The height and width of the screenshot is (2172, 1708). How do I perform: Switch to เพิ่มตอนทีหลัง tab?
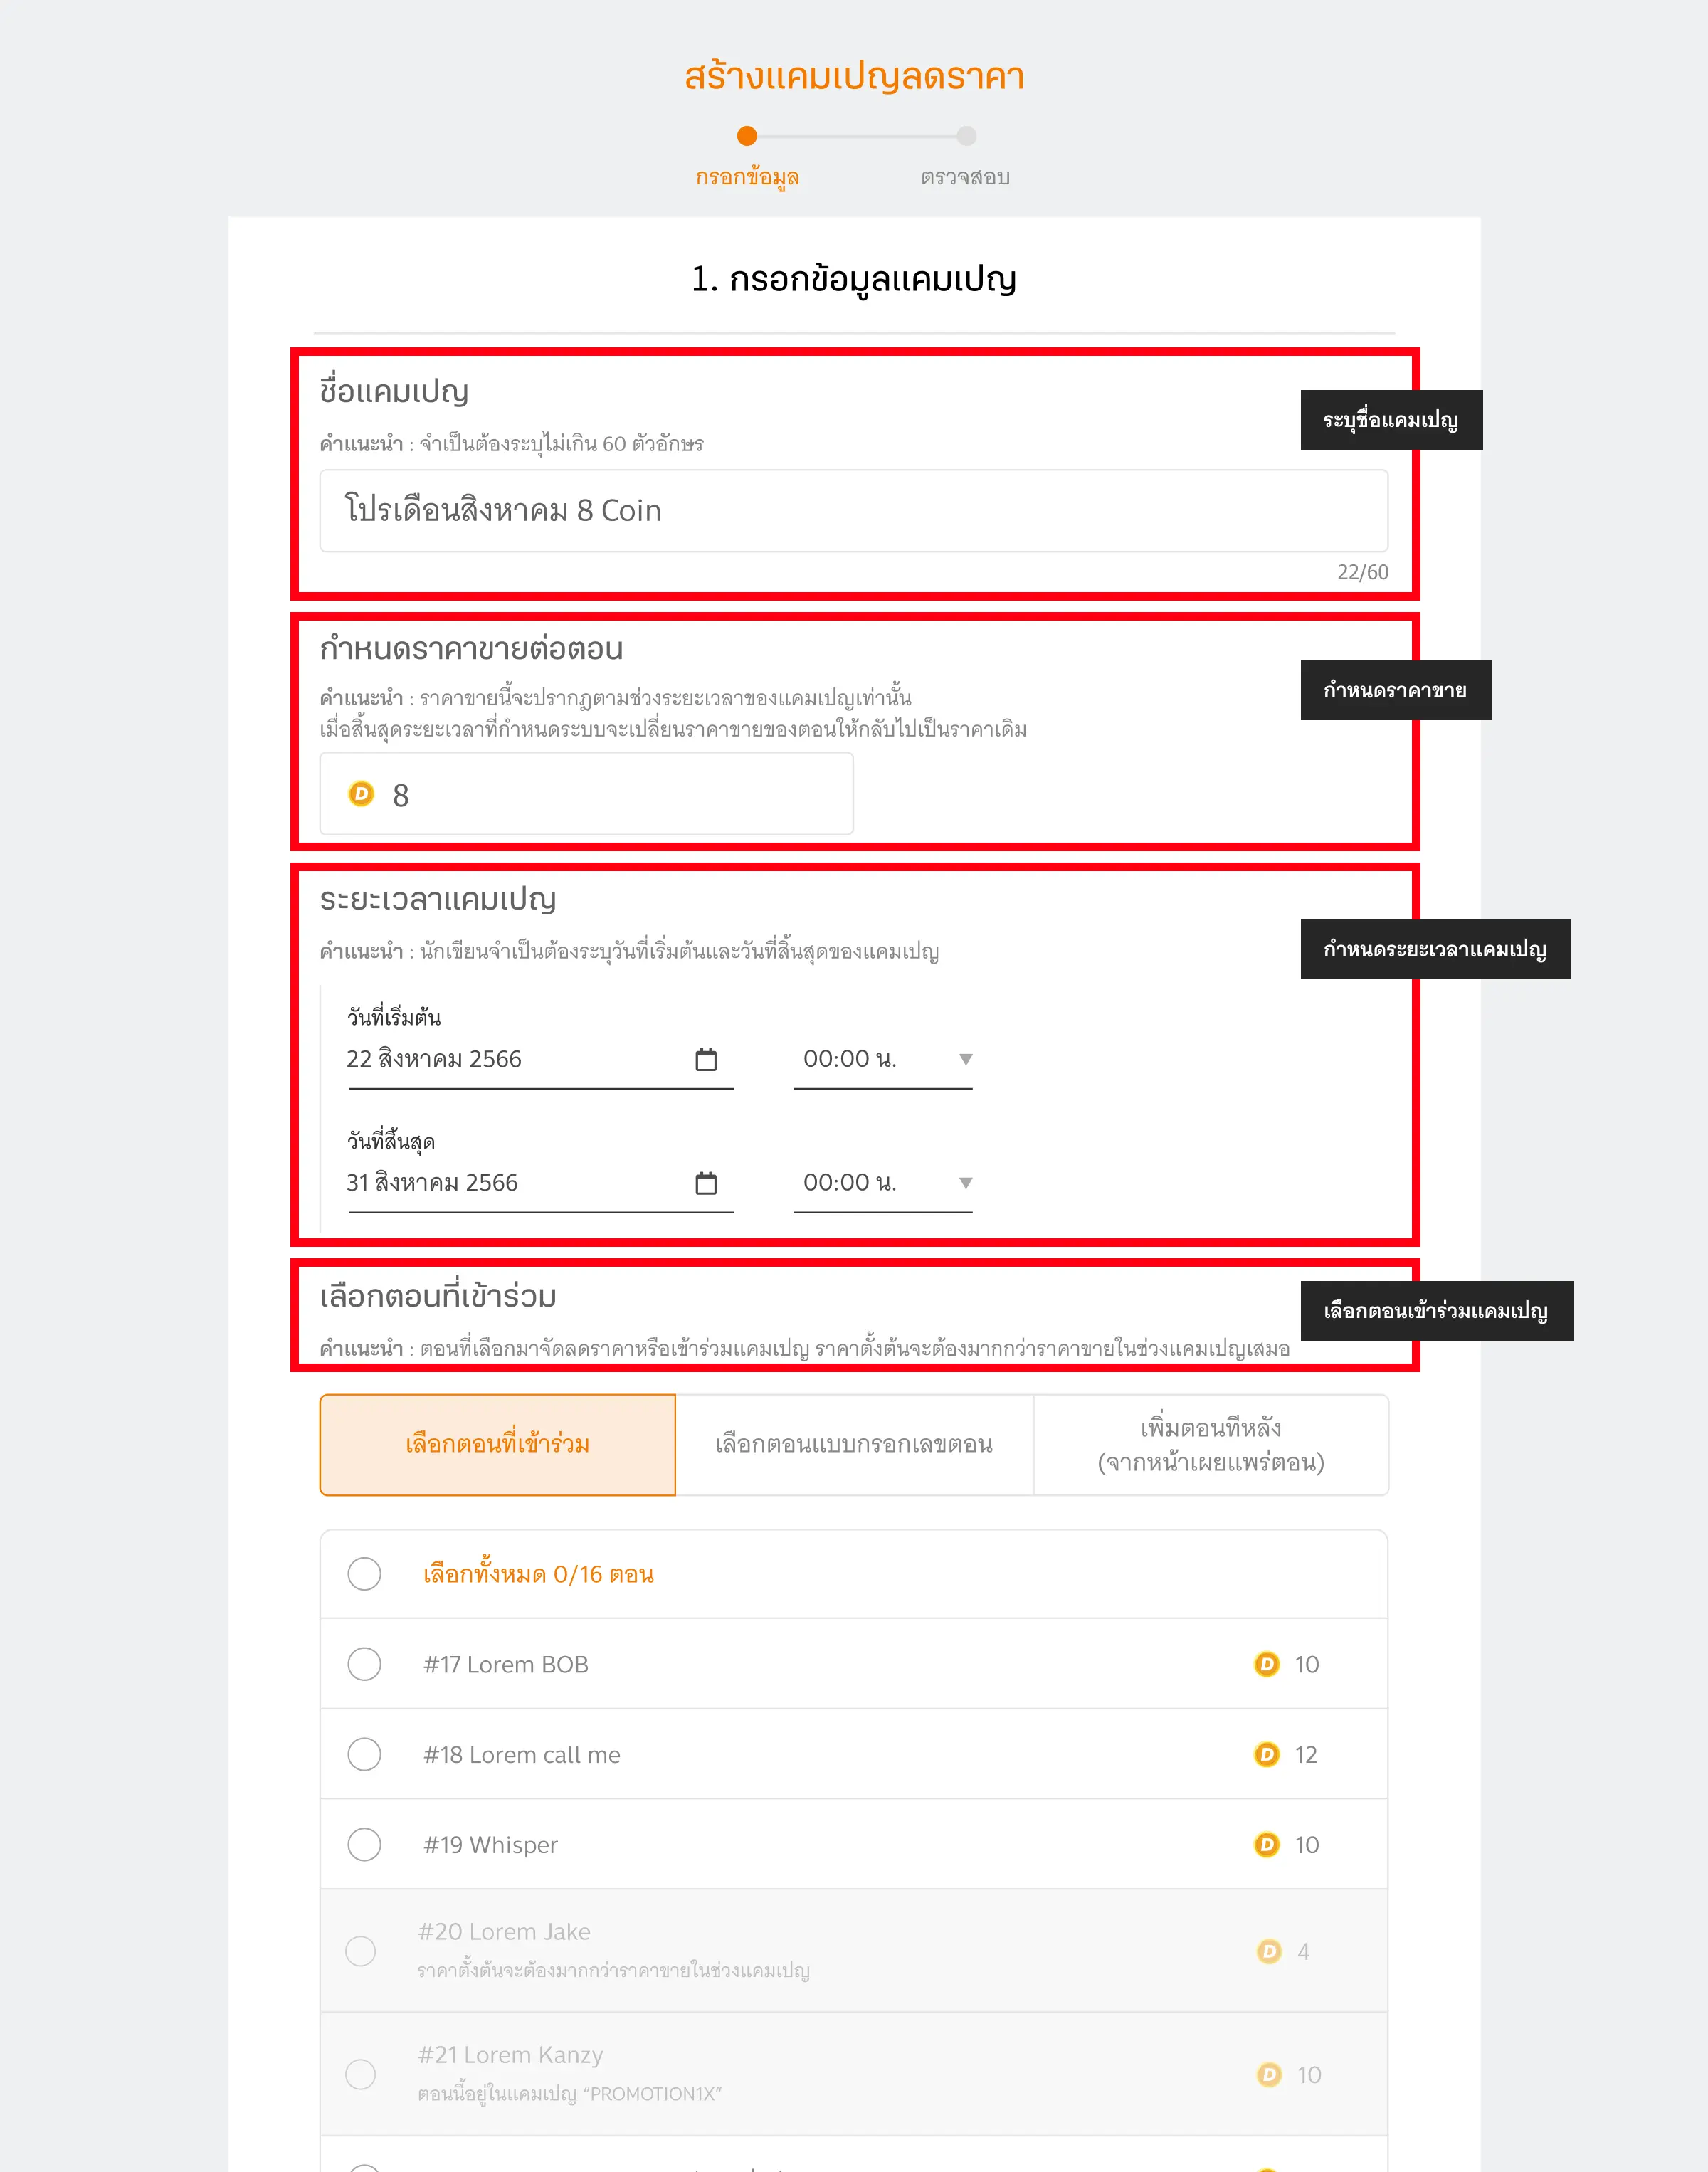tap(1211, 1445)
